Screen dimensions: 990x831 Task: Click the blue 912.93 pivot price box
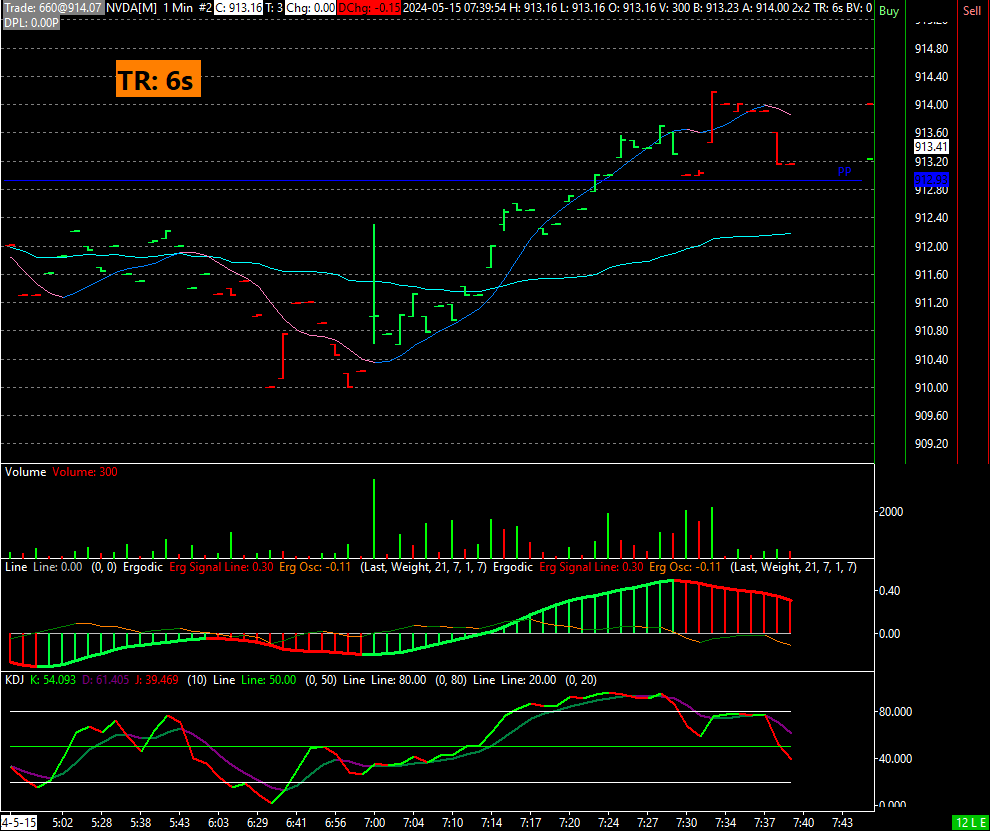(x=931, y=181)
